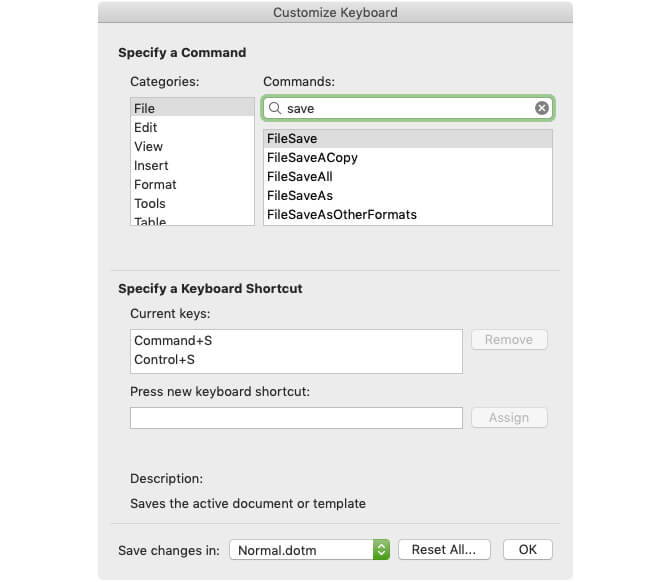Click the magnifier icon in search field
The image size is (670, 582).
point(275,108)
